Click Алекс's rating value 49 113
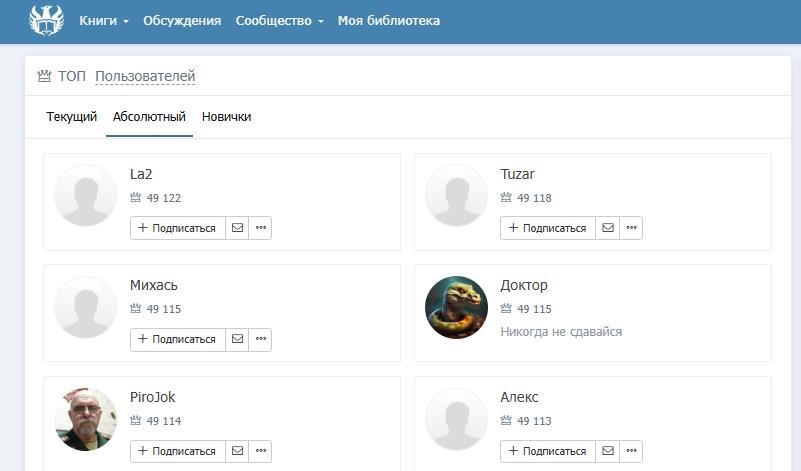Image resolution: width=801 pixels, height=471 pixels. click(534, 421)
